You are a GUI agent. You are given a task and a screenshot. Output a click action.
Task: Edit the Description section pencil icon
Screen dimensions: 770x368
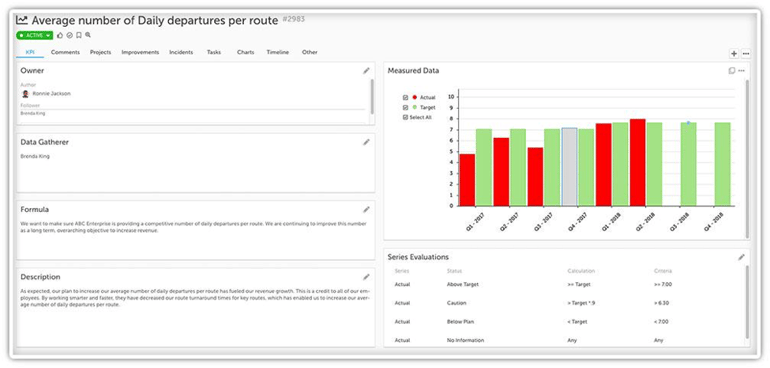point(366,277)
